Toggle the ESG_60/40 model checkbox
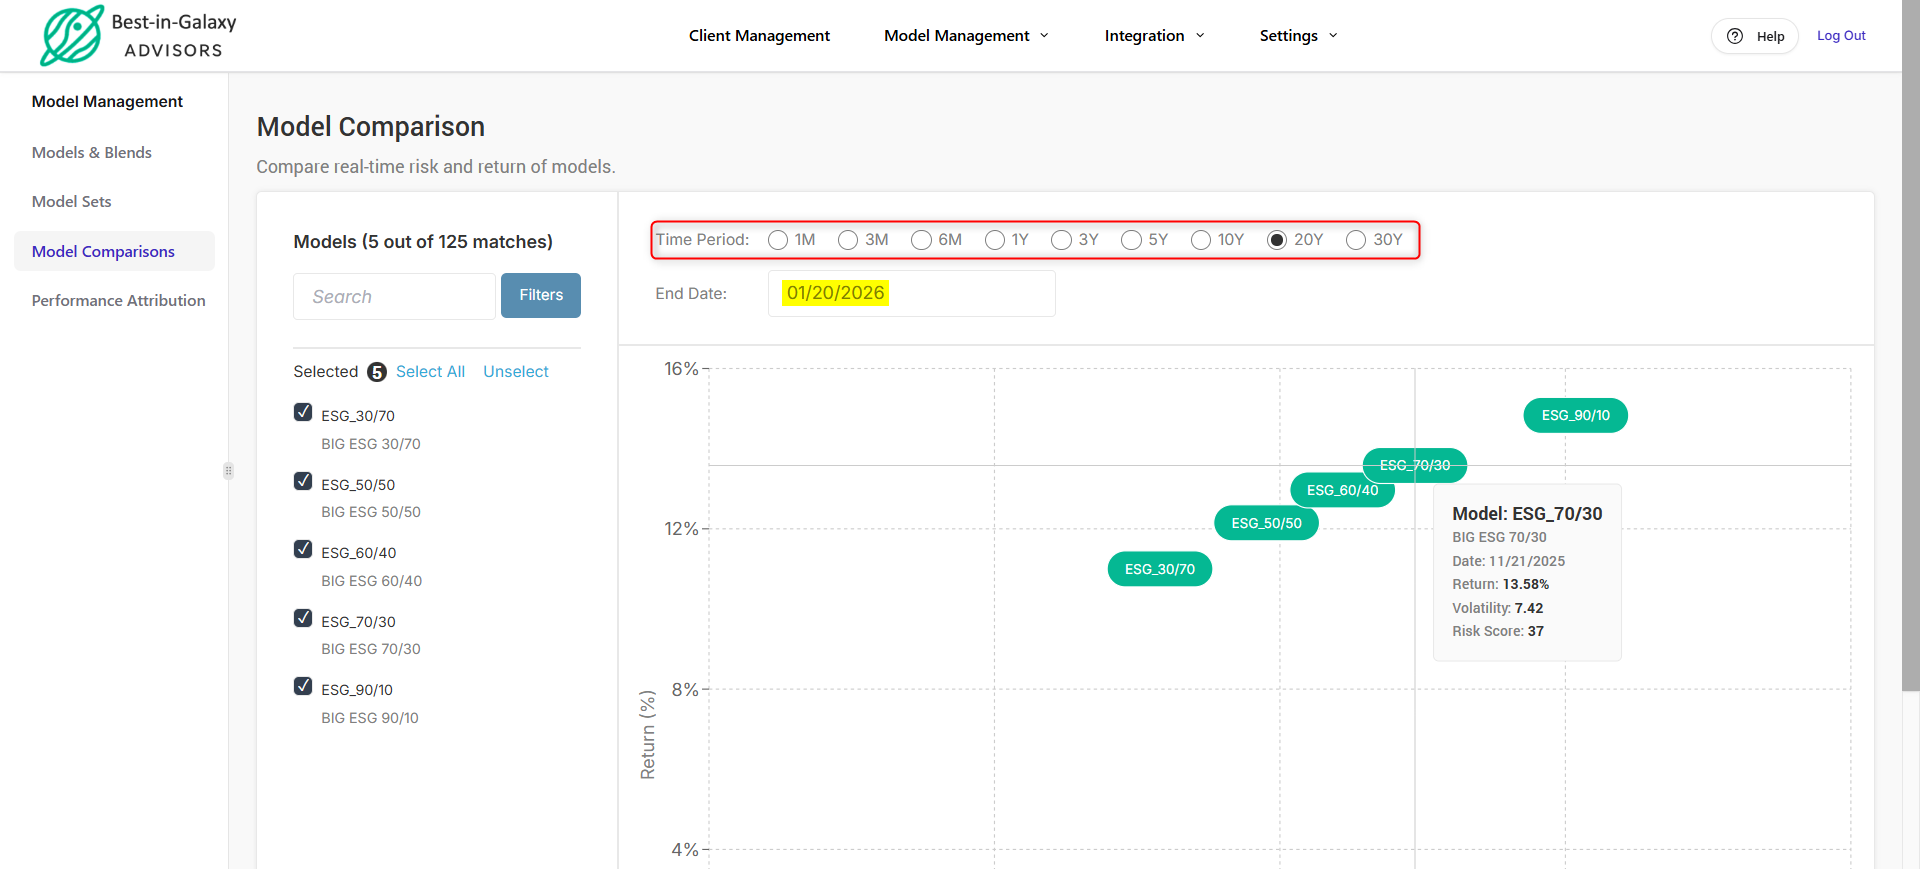This screenshot has width=1920, height=869. pyautogui.click(x=303, y=549)
